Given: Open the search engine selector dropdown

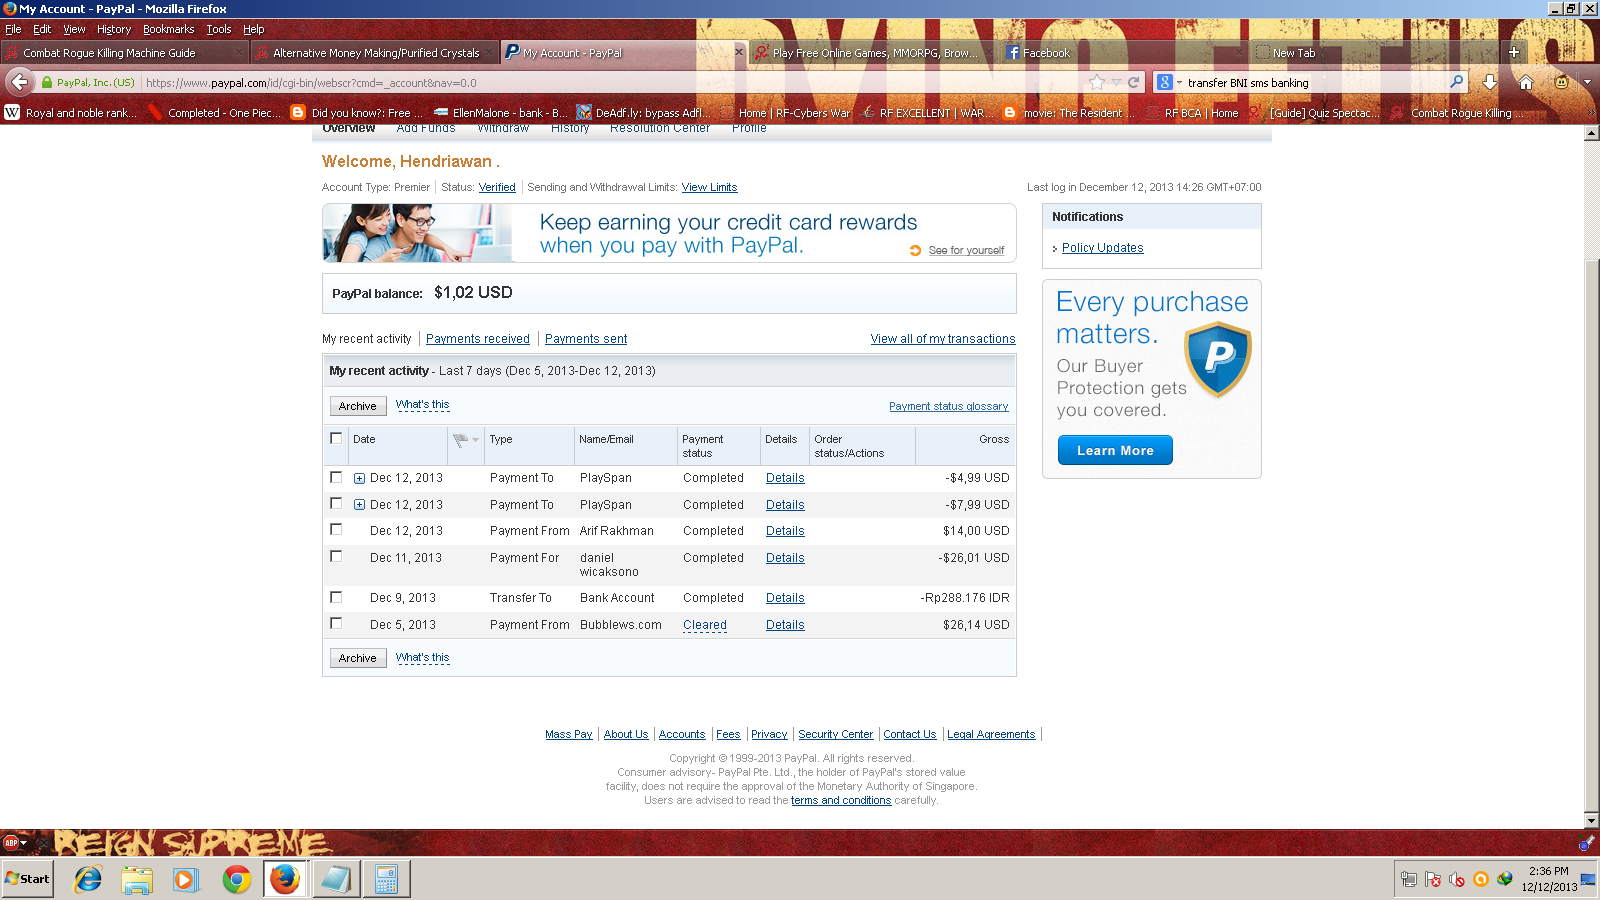Looking at the screenshot, I should click(1169, 82).
